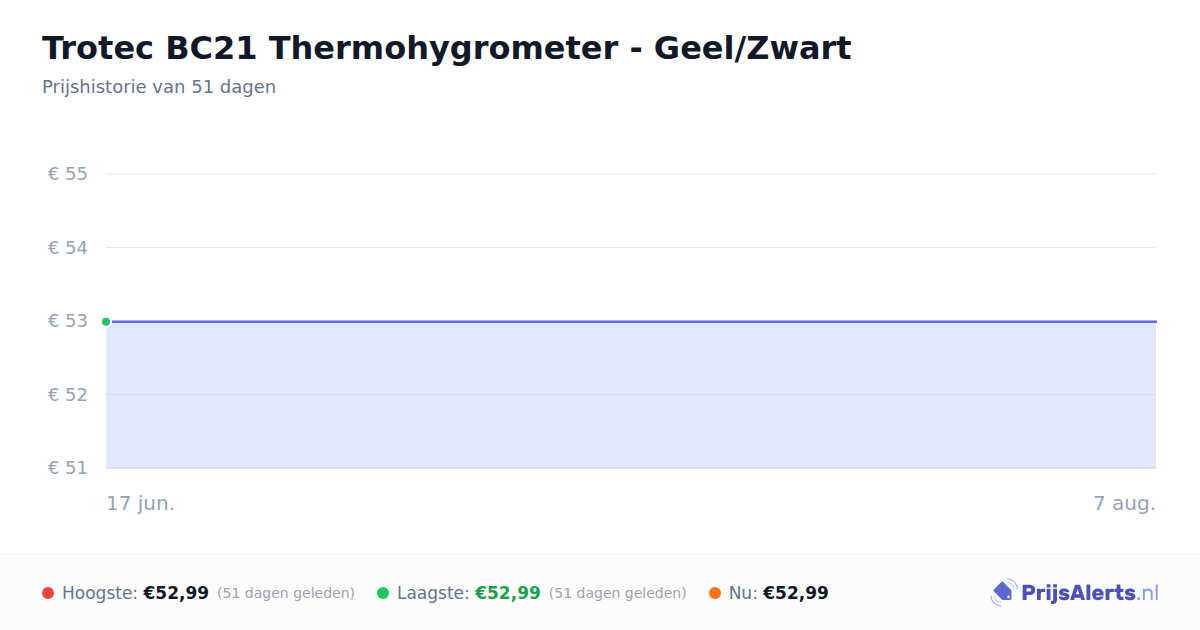
Task: Click the Hoogste €52,99 price value
Action: tap(176, 593)
